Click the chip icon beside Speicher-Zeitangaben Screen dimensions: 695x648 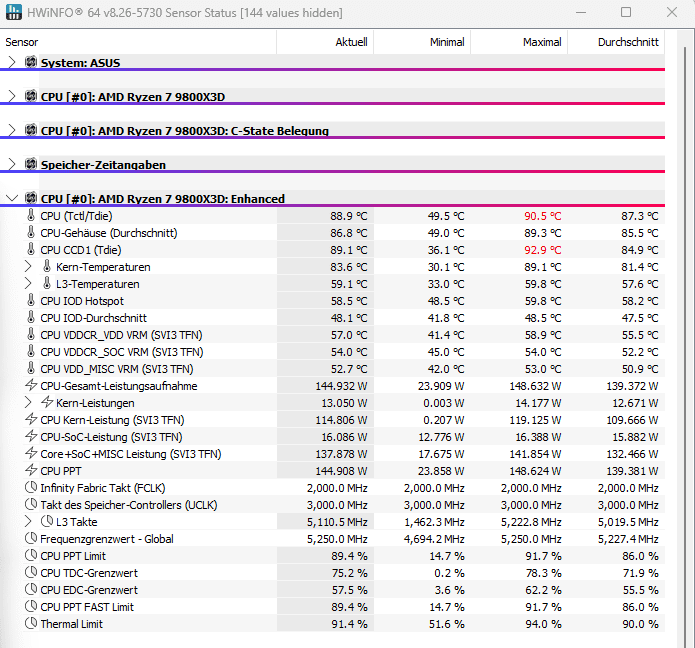click(x=31, y=164)
